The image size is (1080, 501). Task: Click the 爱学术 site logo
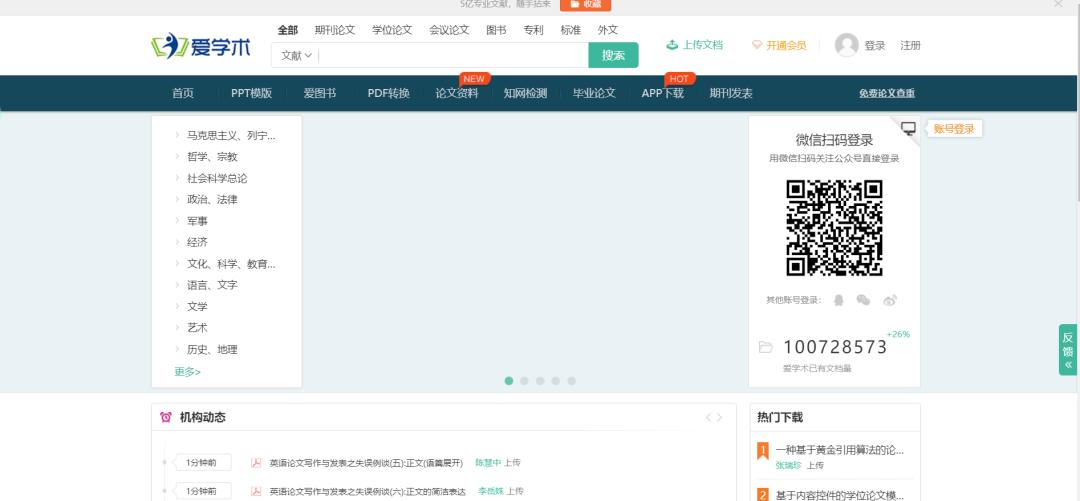coord(201,46)
